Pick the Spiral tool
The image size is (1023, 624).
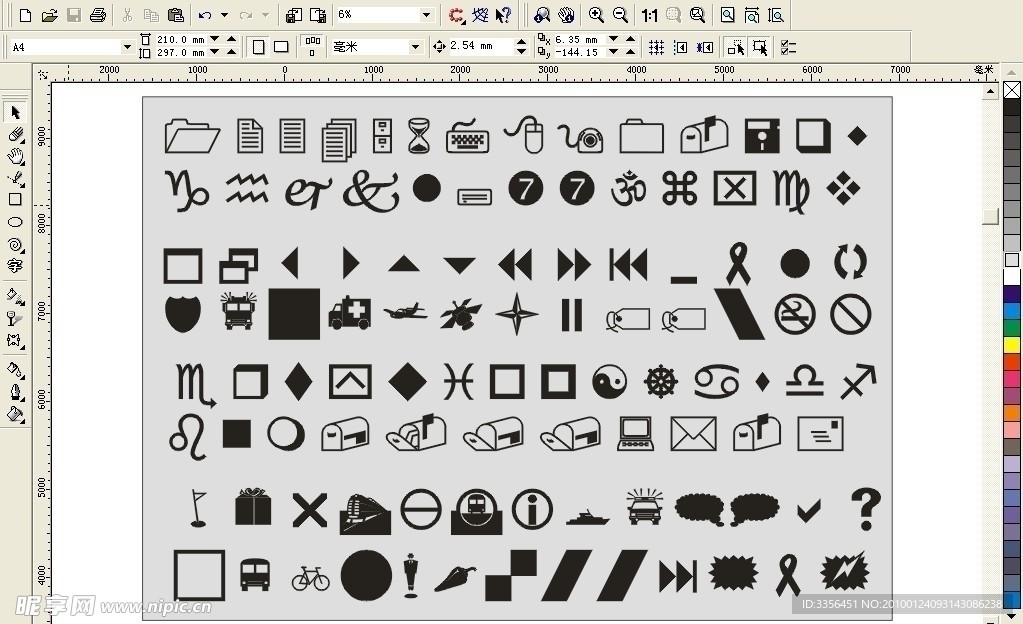coord(15,244)
